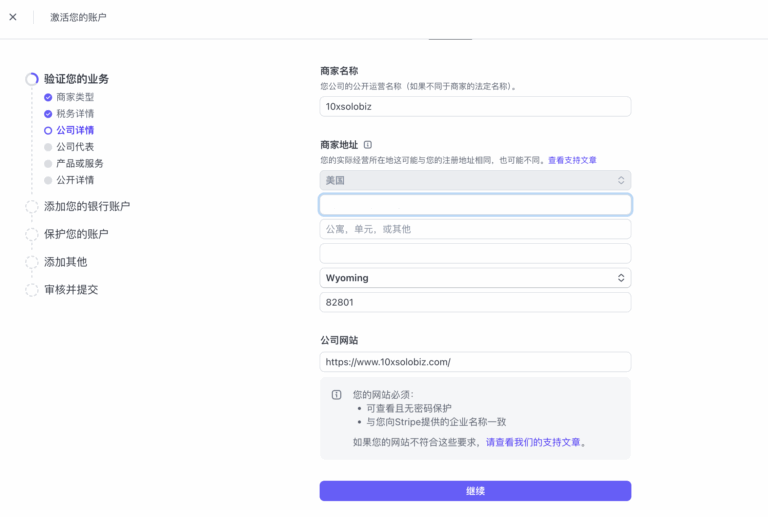Jump to the 公开详情 step
This screenshot has width=768, height=517.
[76, 180]
